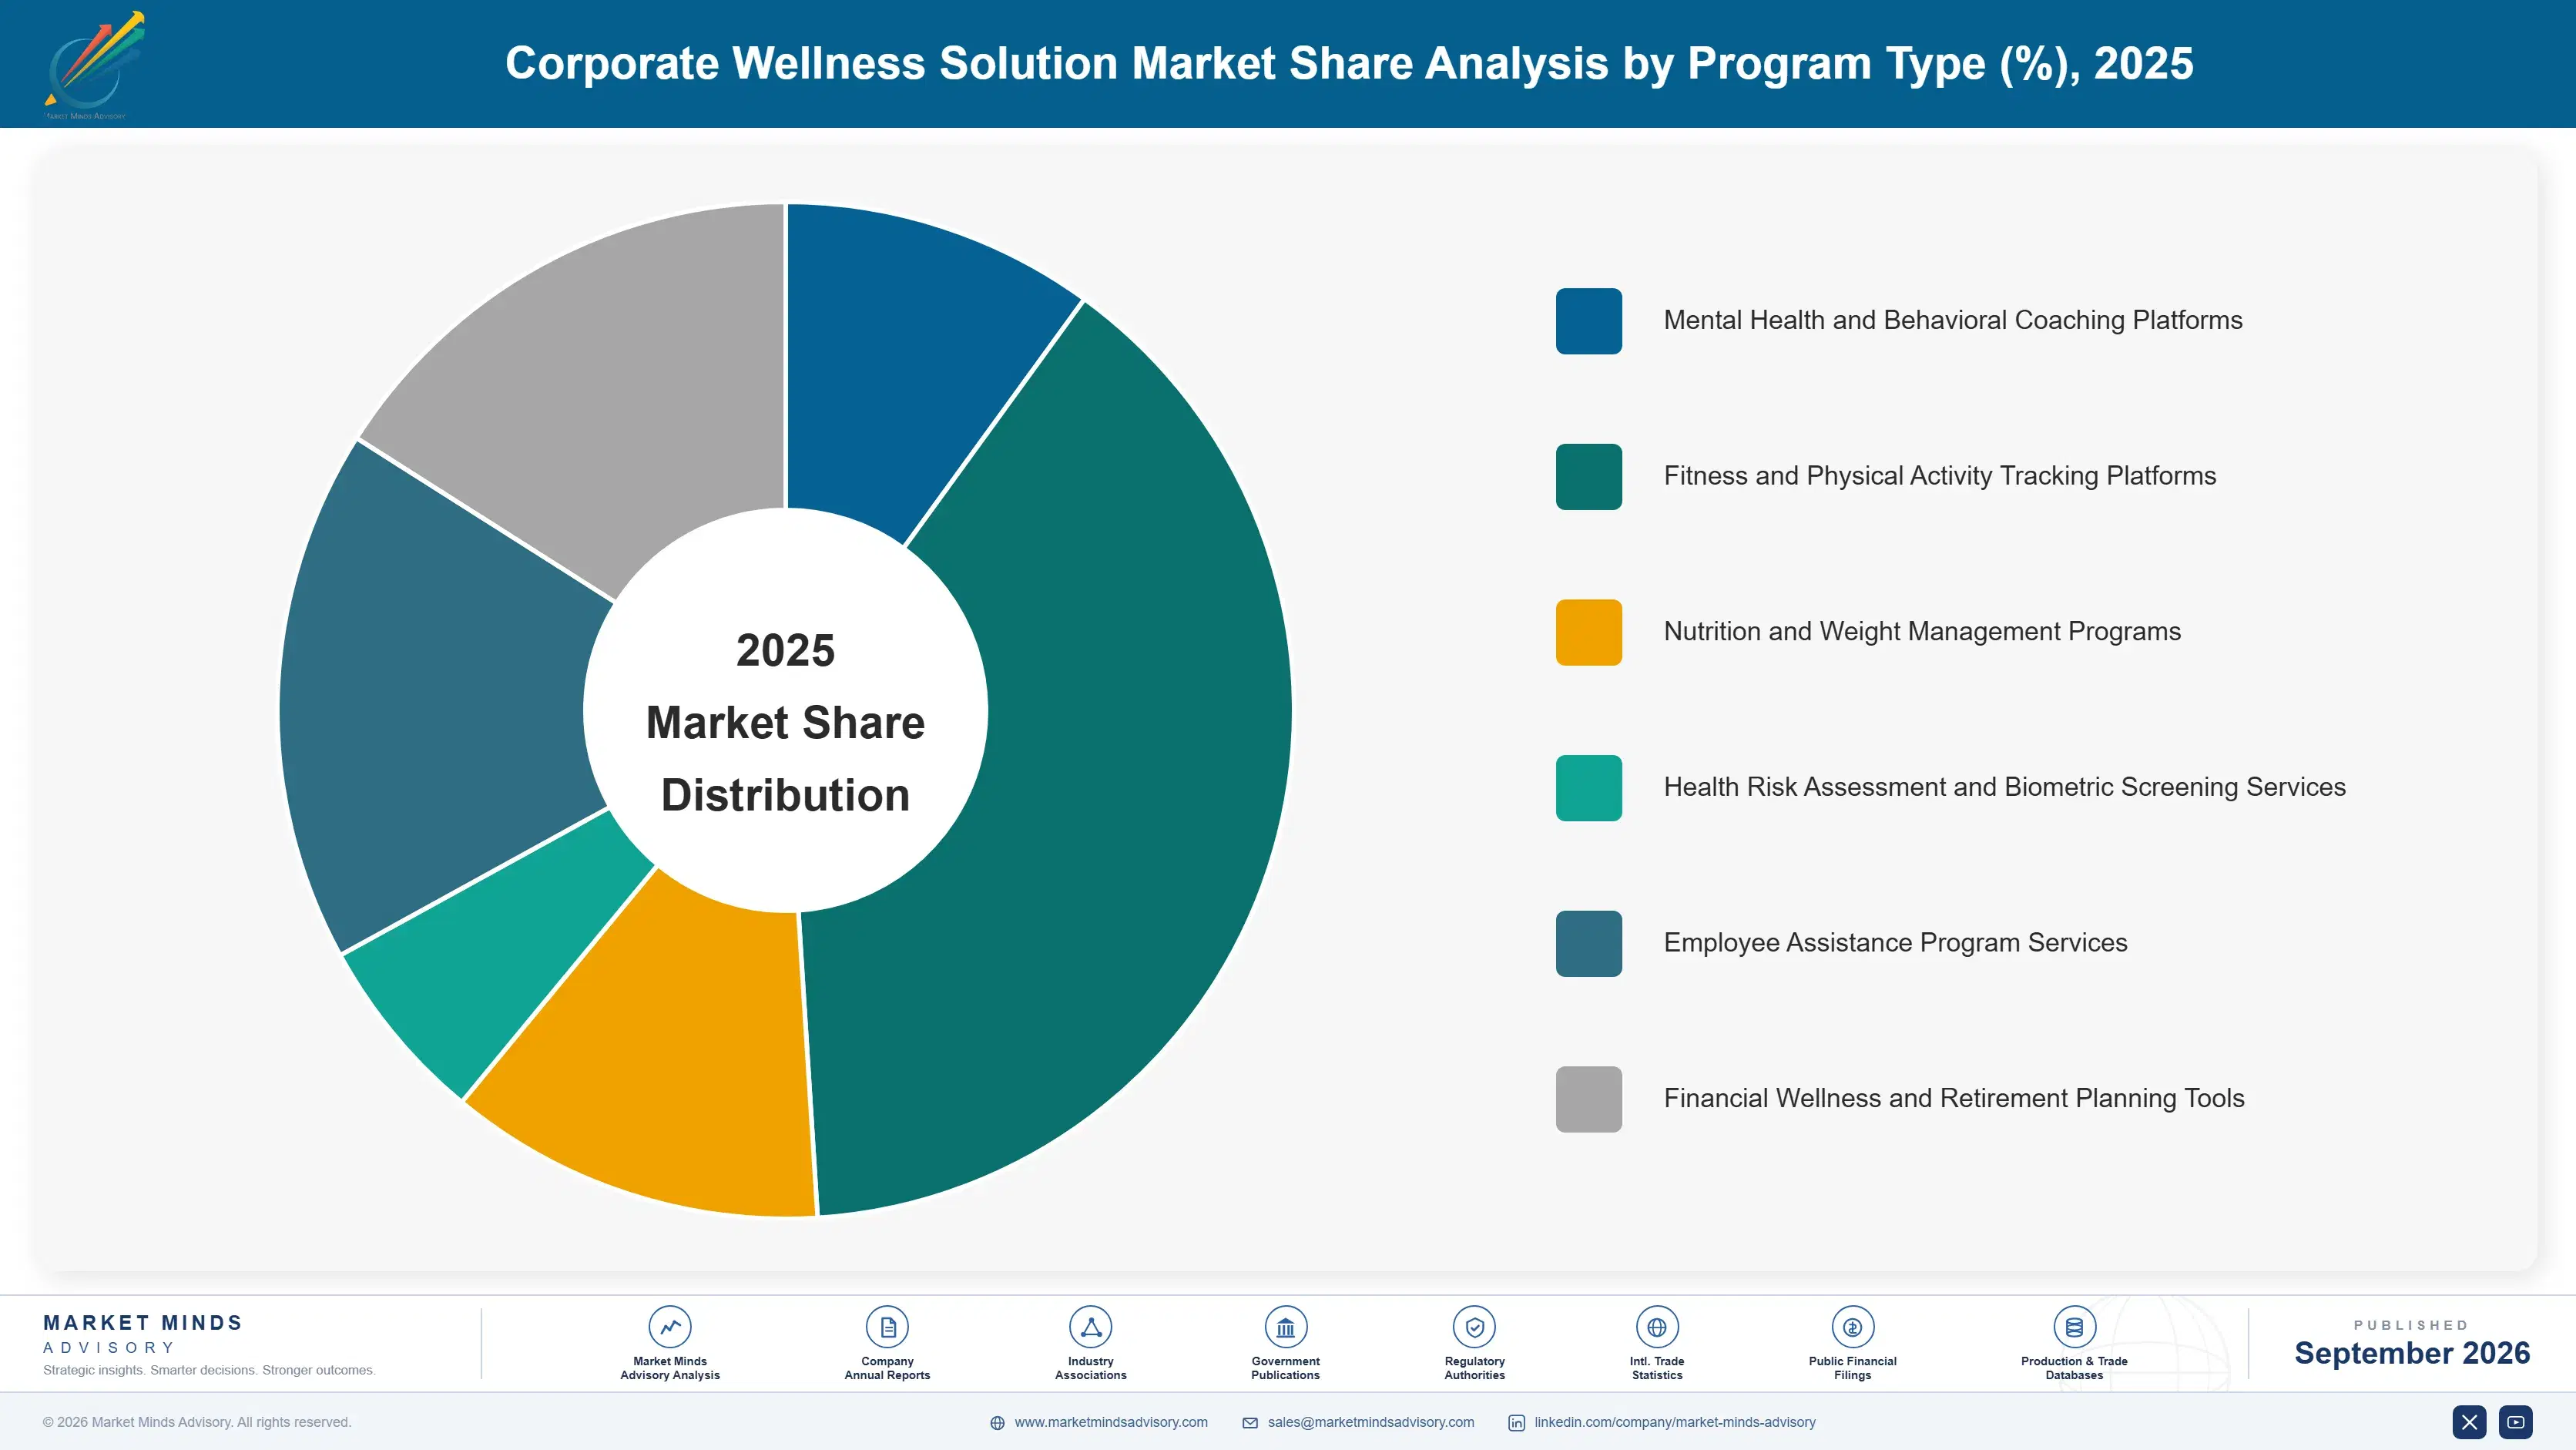Click 'Mental Health and Behavioral Coaching Platforms' label
This screenshot has height=1450, width=2576.
point(1952,320)
